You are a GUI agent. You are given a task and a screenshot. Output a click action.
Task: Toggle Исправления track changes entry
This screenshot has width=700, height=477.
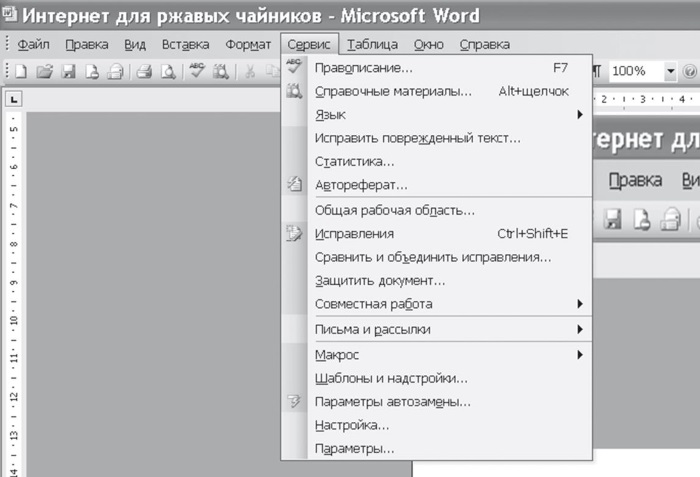coord(437,234)
